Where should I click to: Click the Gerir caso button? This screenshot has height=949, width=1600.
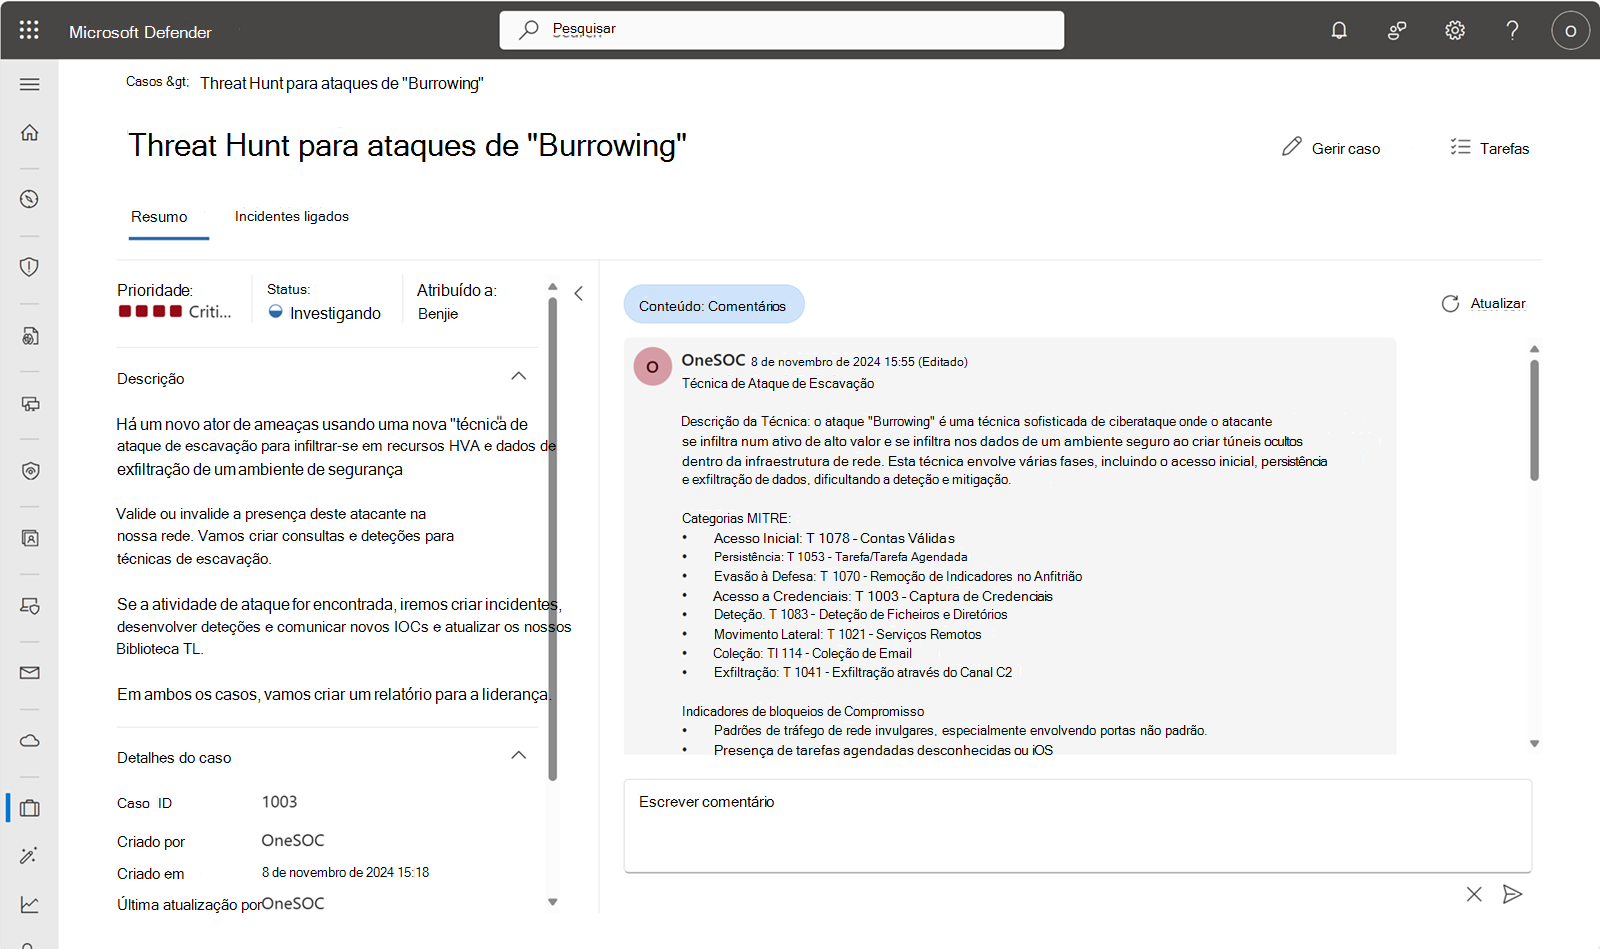tap(1331, 148)
